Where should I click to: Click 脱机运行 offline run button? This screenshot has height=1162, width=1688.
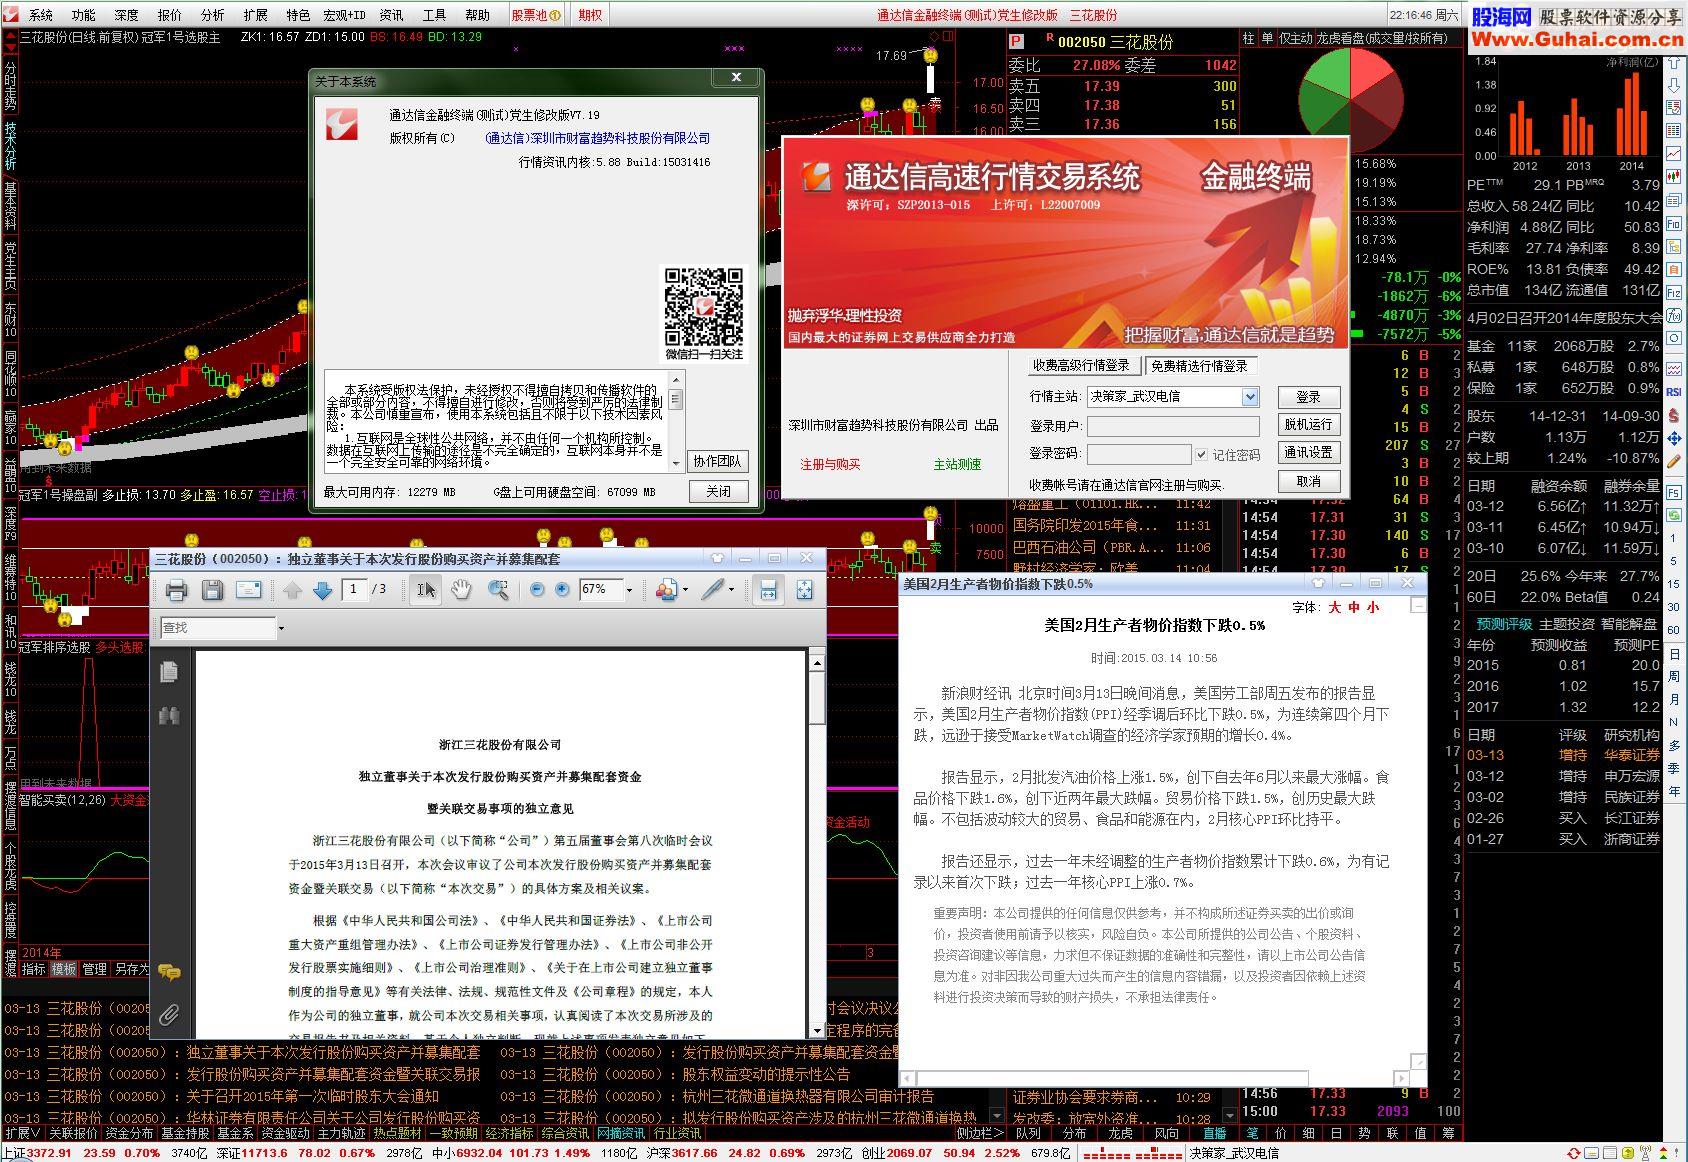point(1308,424)
